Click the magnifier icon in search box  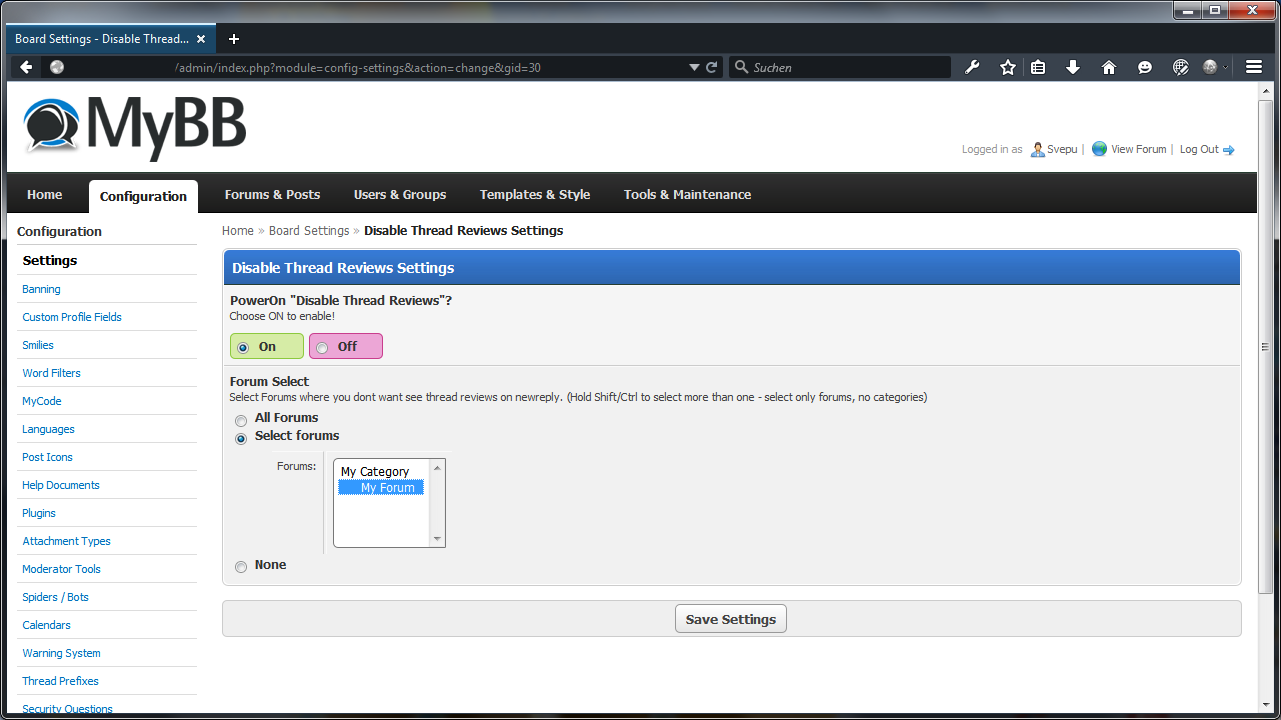741,67
